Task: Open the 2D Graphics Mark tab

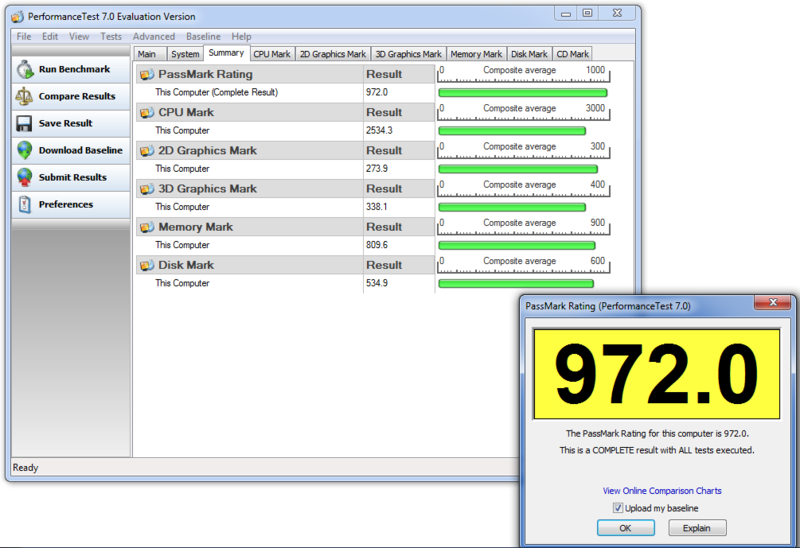Action: click(x=333, y=54)
